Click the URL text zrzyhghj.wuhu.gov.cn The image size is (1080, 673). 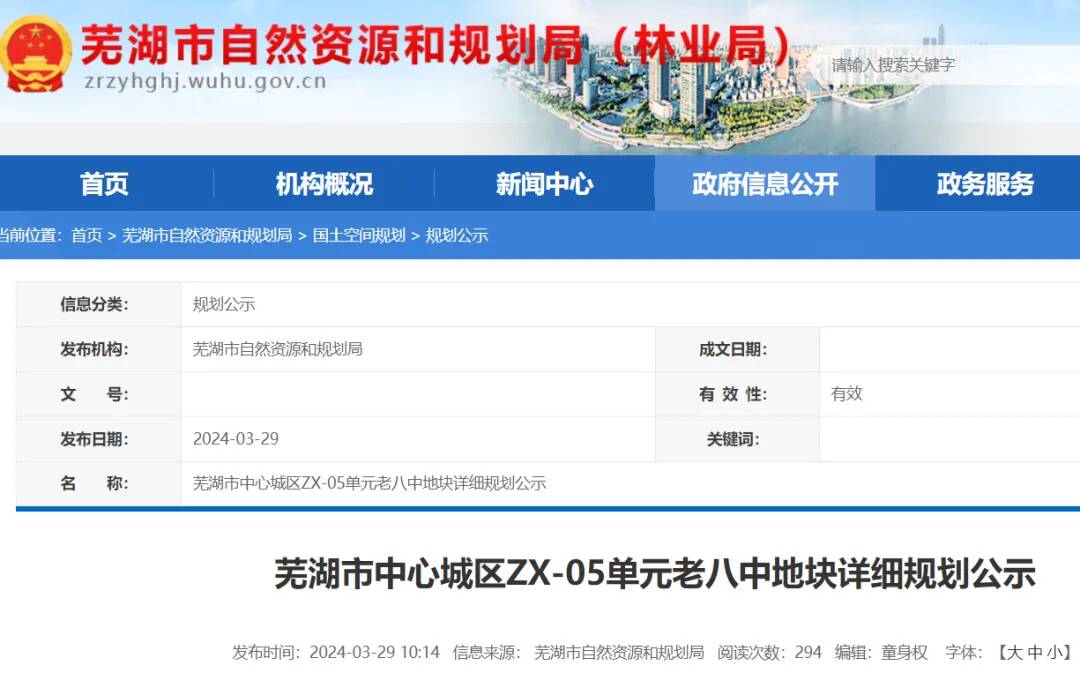[205, 81]
